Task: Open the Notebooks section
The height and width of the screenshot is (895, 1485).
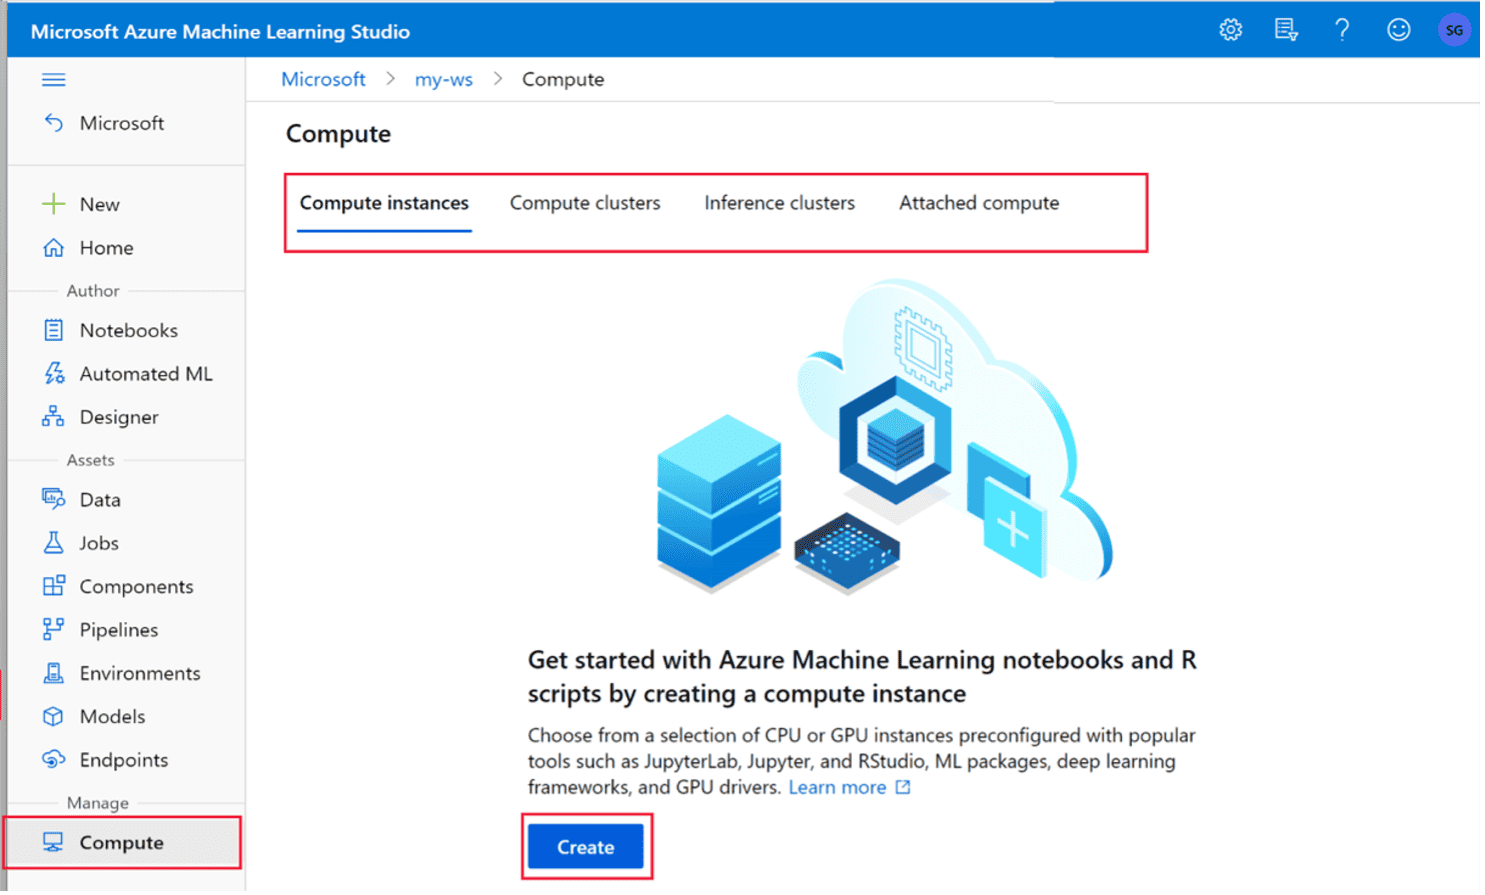Action: tap(128, 330)
